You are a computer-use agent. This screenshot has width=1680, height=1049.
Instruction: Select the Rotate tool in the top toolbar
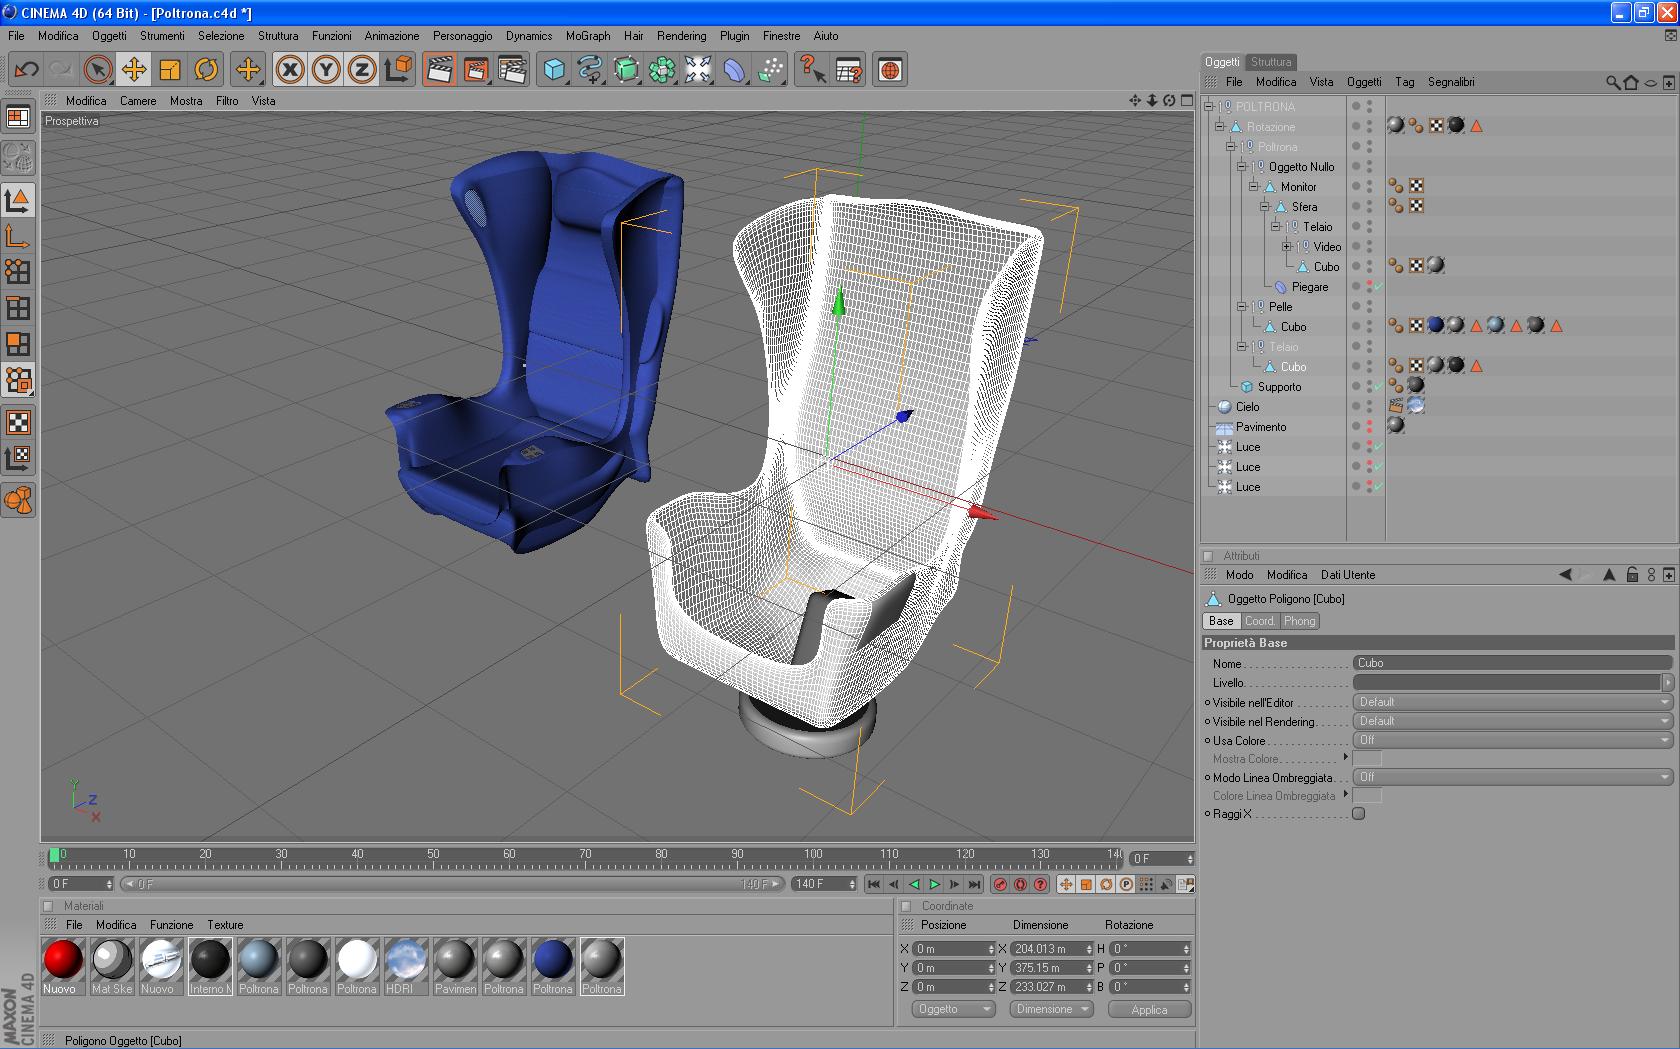tap(206, 69)
